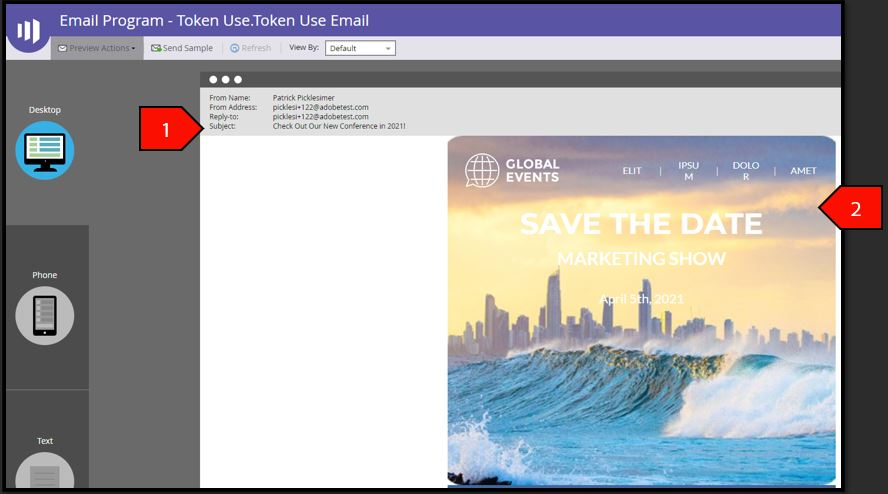Viewport: 888px width, 494px height.
Task: Click the Email Program title text
Action: (x=214, y=20)
